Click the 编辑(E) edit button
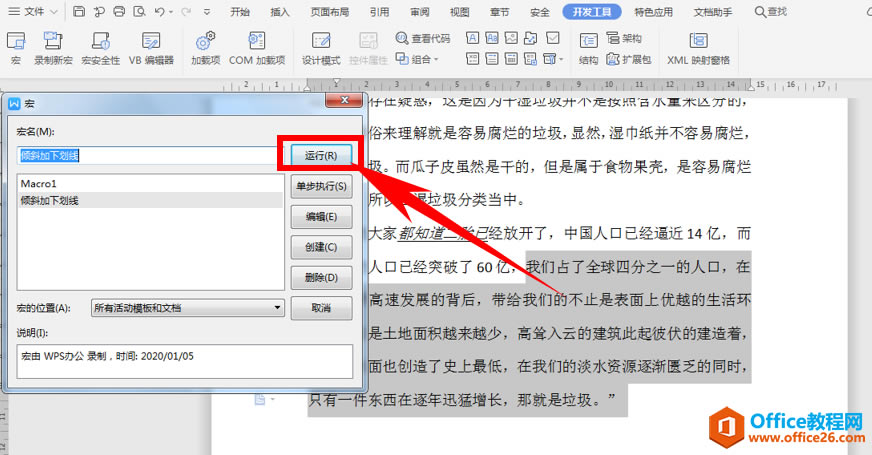 tap(321, 217)
